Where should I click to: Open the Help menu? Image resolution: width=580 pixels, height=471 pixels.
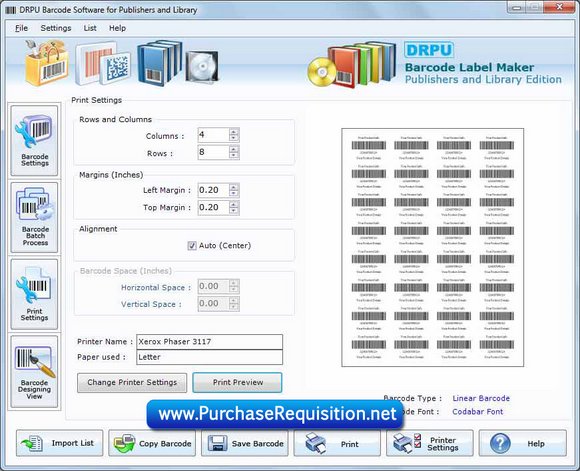(117, 28)
